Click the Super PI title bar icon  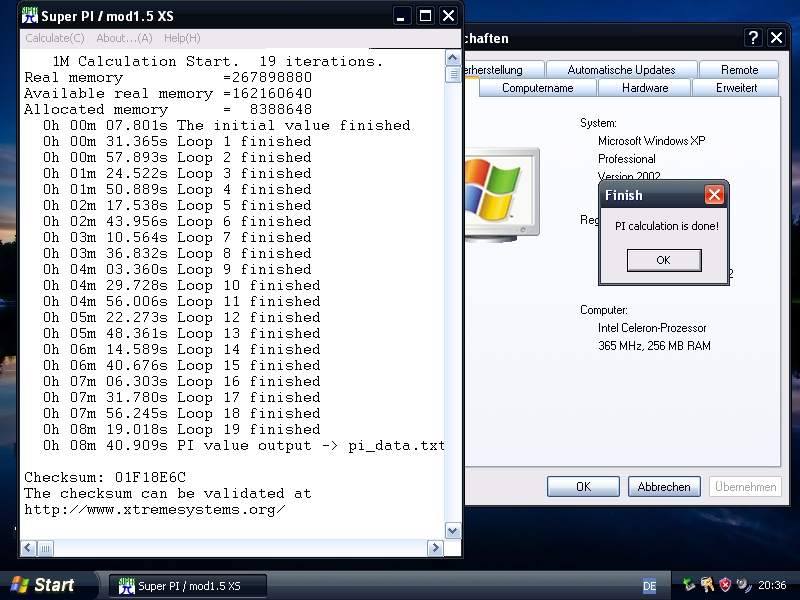(30, 15)
